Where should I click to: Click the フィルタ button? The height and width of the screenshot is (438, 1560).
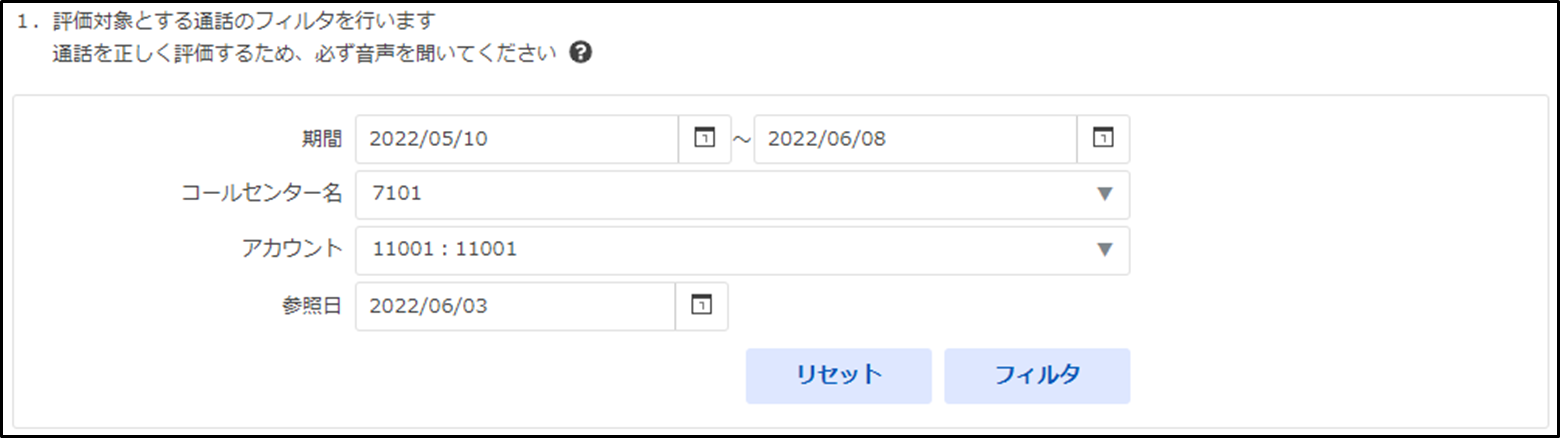tap(1037, 375)
